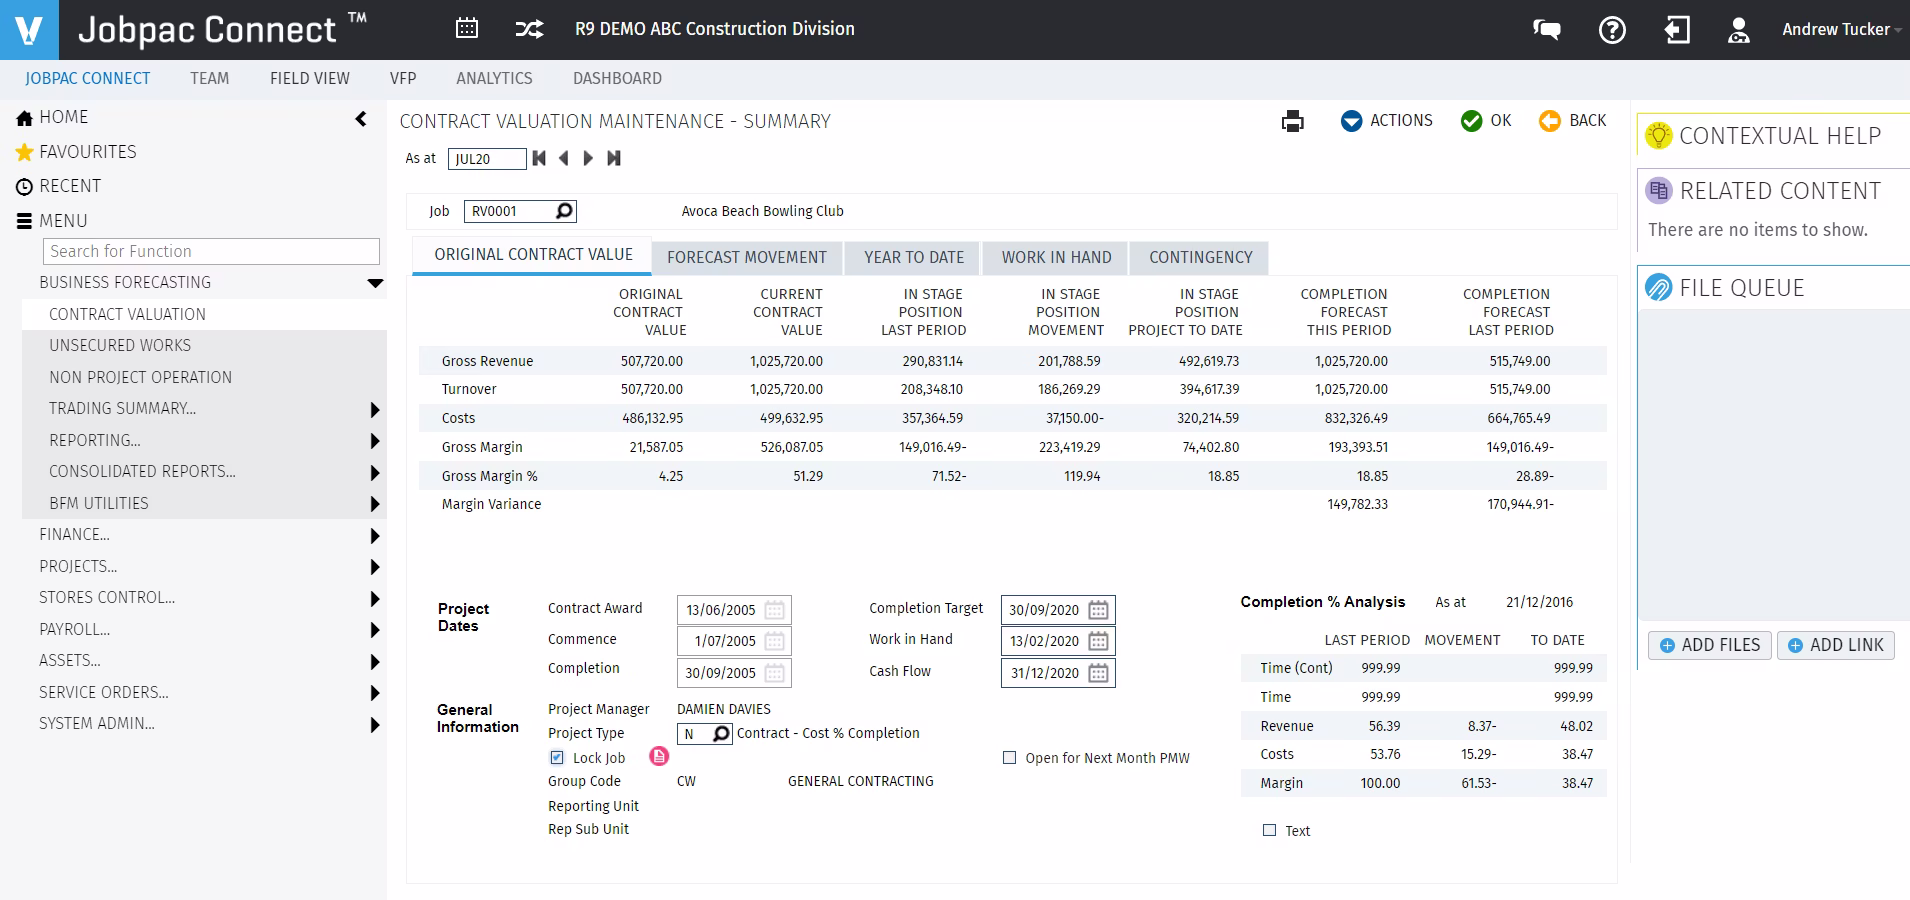1910x900 pixels.
Task: Collapse the Business Forecasting section
Action: click(x=375, y=283)
